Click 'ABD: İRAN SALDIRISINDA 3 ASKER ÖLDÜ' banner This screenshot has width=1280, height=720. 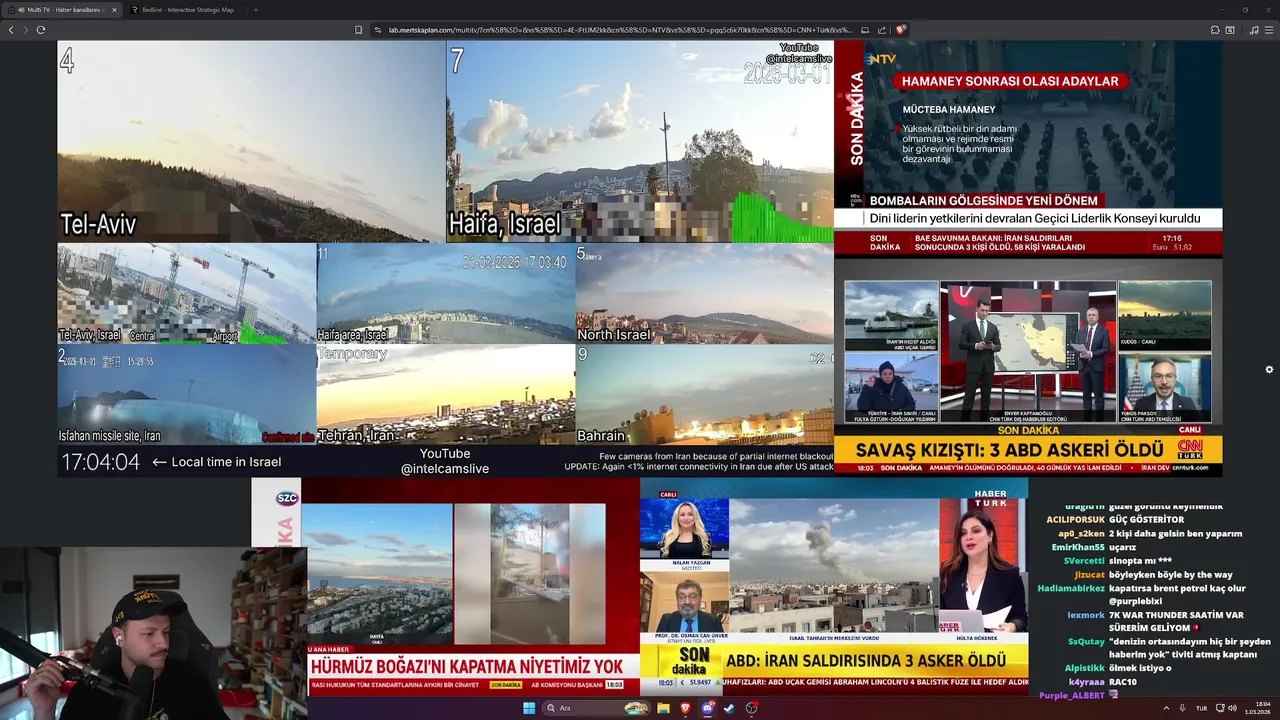[866, 661]
